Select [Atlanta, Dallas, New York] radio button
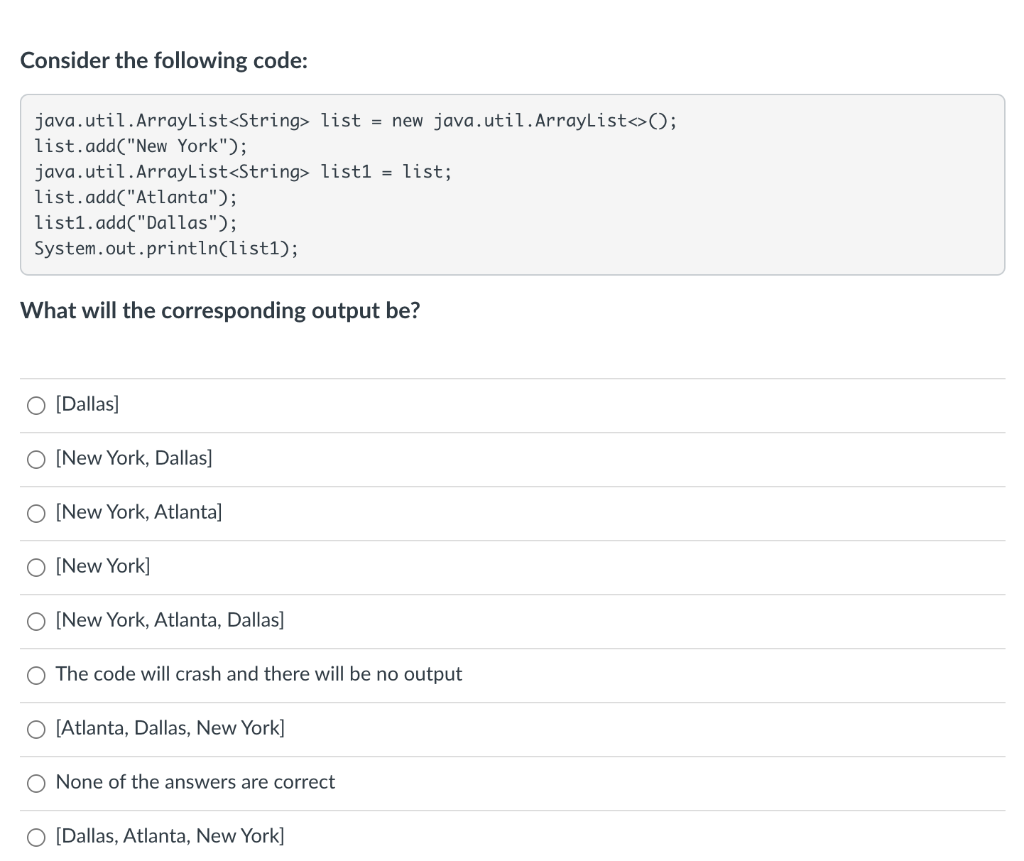The height and width of the screenshot is (861, 1024). tap(36, 730)
